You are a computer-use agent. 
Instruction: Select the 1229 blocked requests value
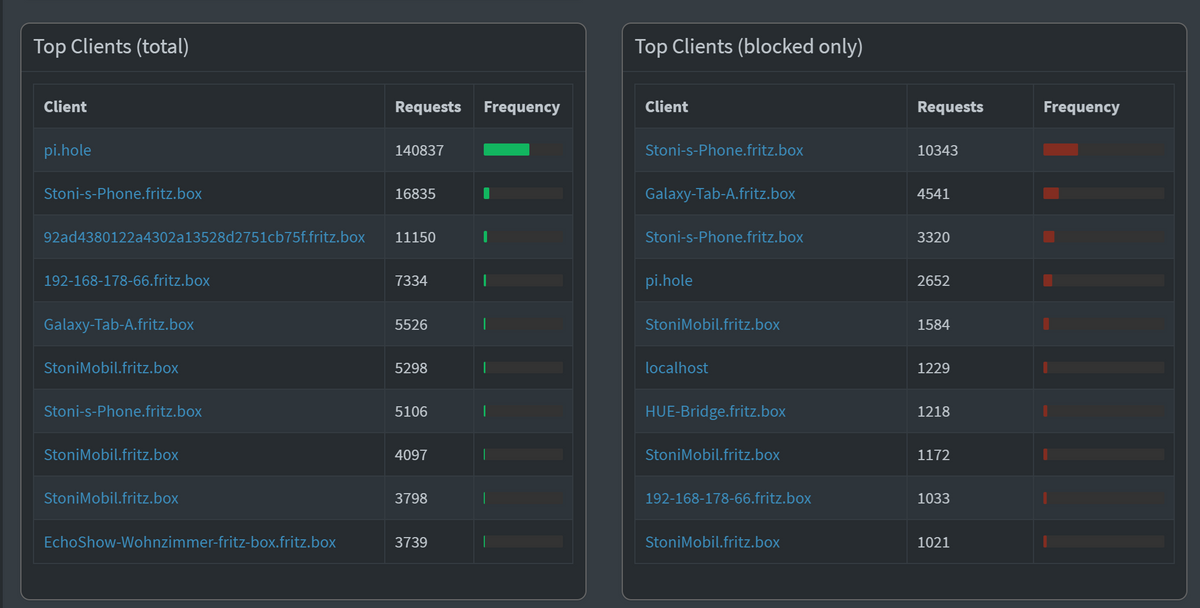click(x=933, y=368)
